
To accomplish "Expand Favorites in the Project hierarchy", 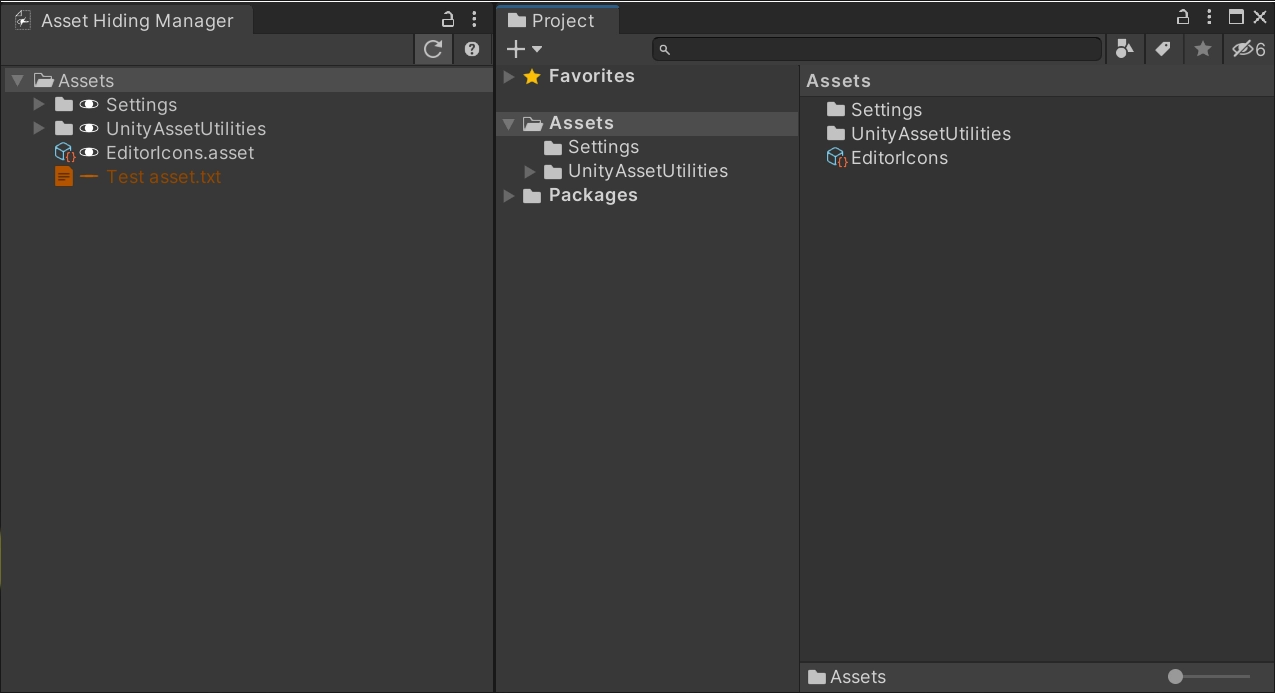I will 509,75.
